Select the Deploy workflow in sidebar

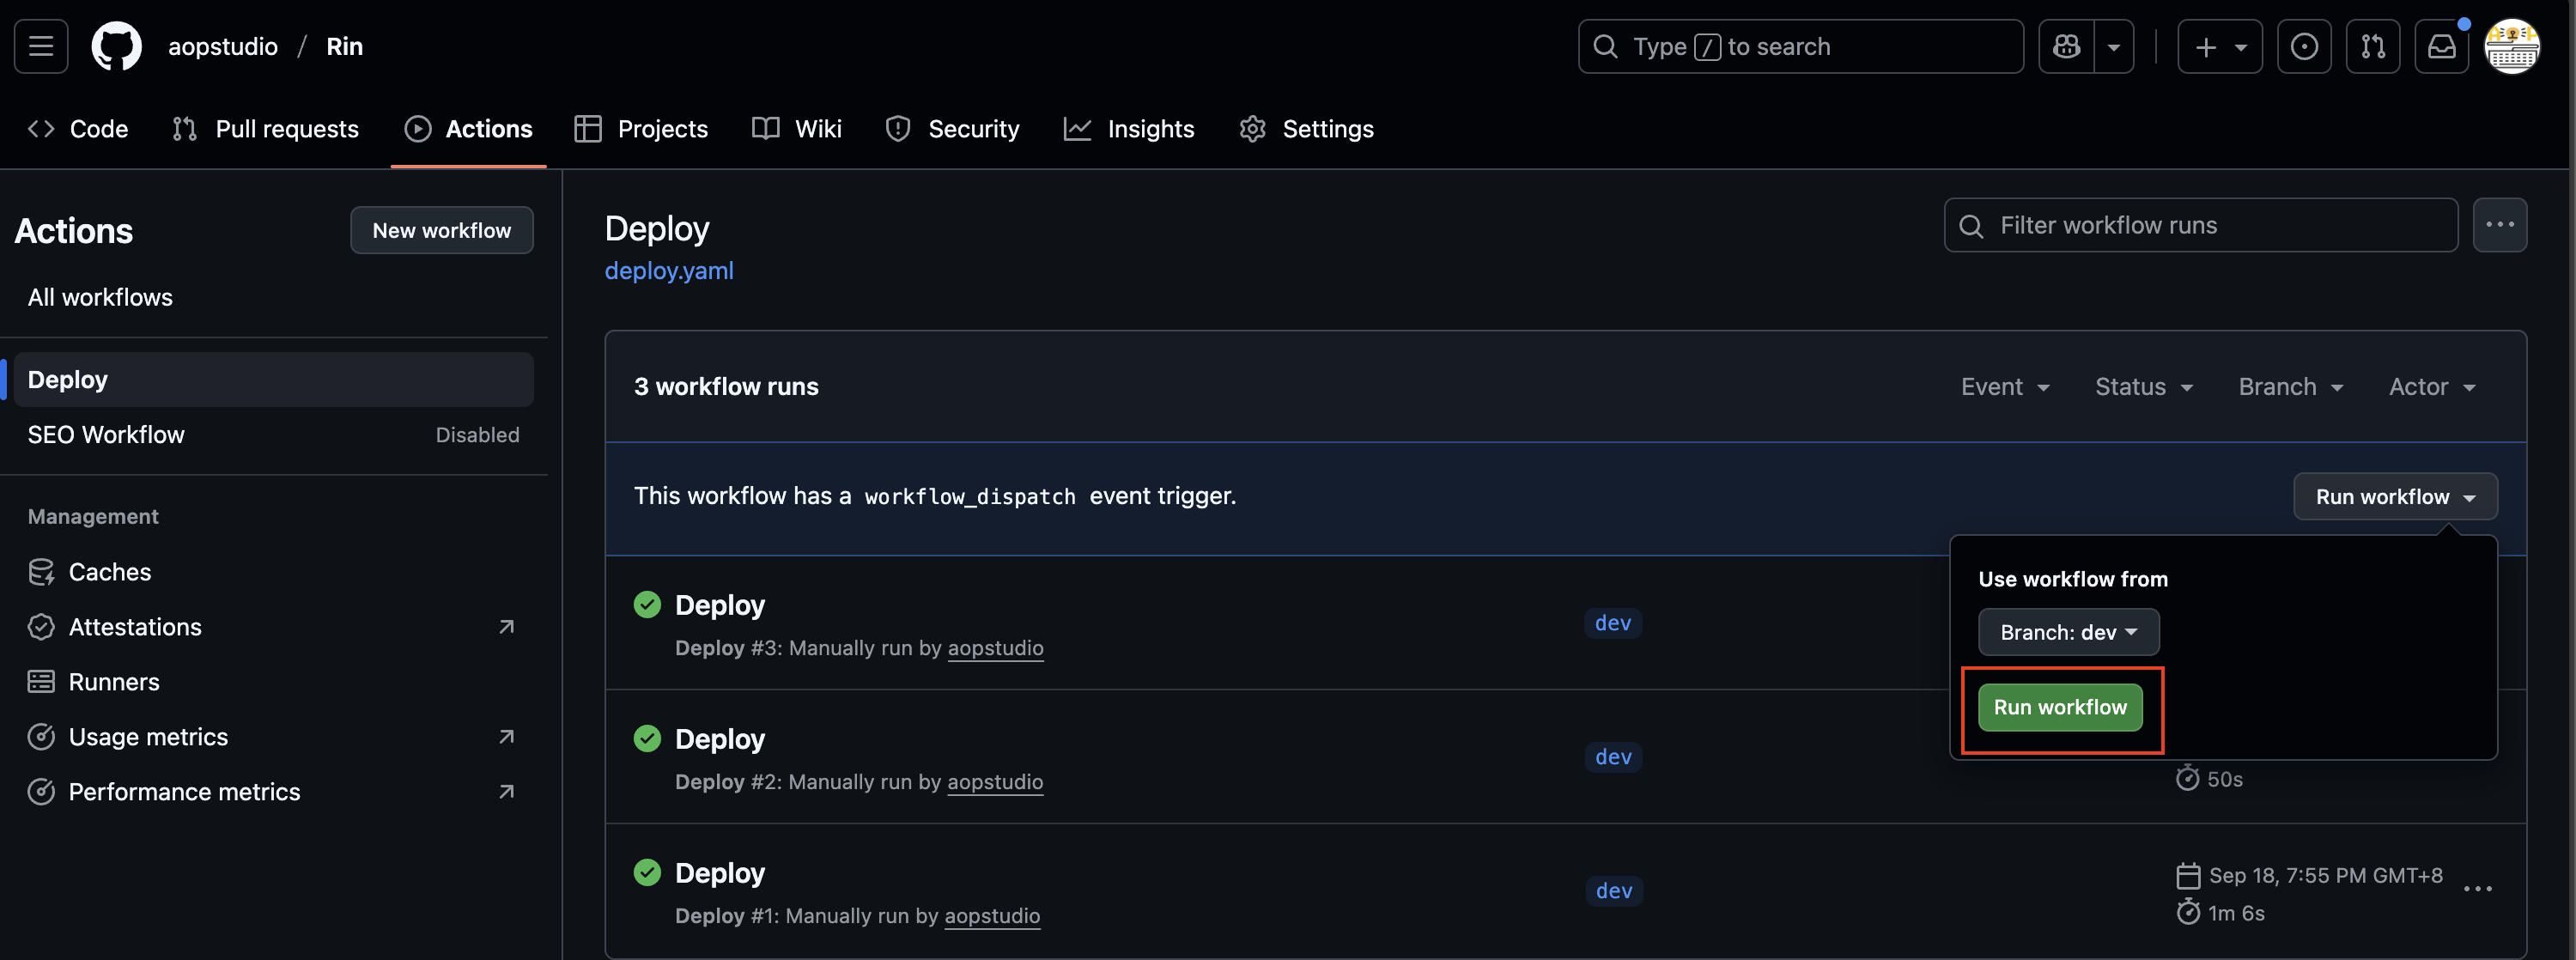273,379
